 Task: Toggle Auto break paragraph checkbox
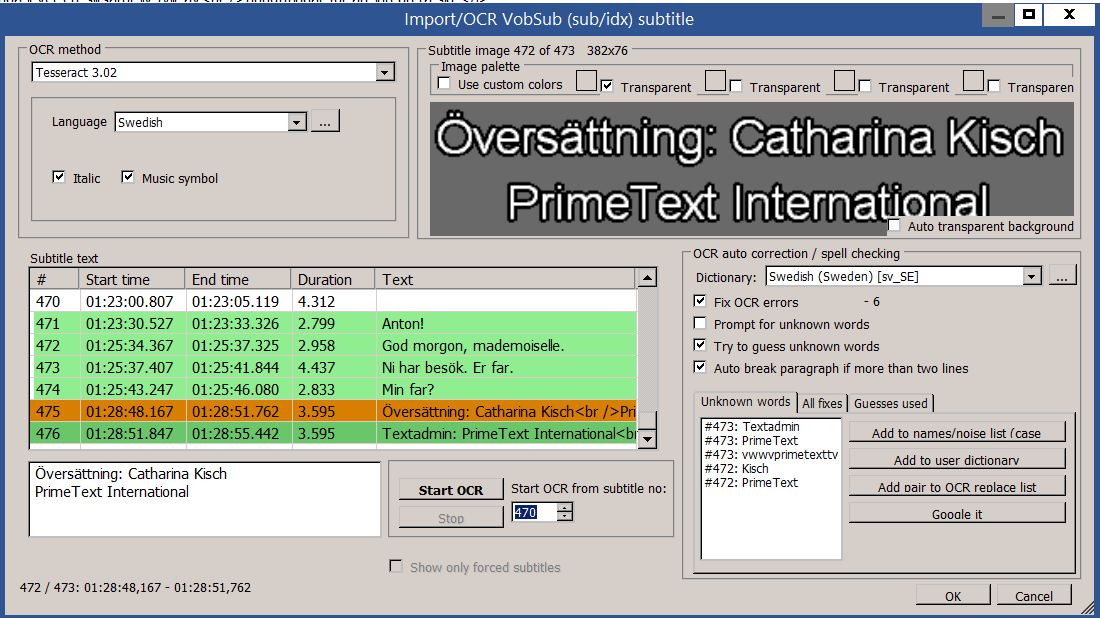pyautogui.click(x=699, y=367)
